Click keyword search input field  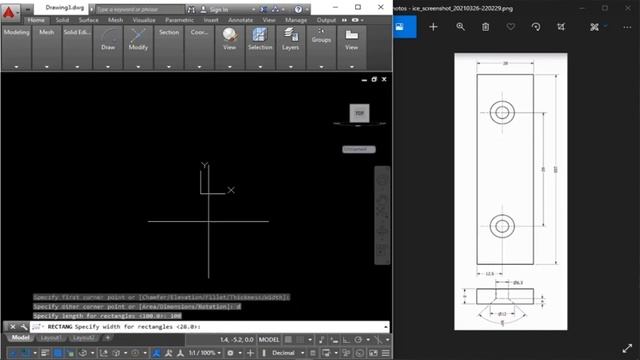click(140, 9)
